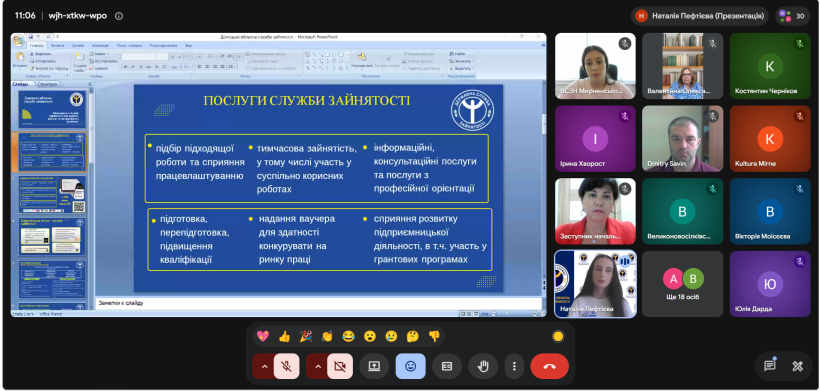820x391 pixels.
Task: Open the activities icon at bottom right
Action: tap(797, 366)
